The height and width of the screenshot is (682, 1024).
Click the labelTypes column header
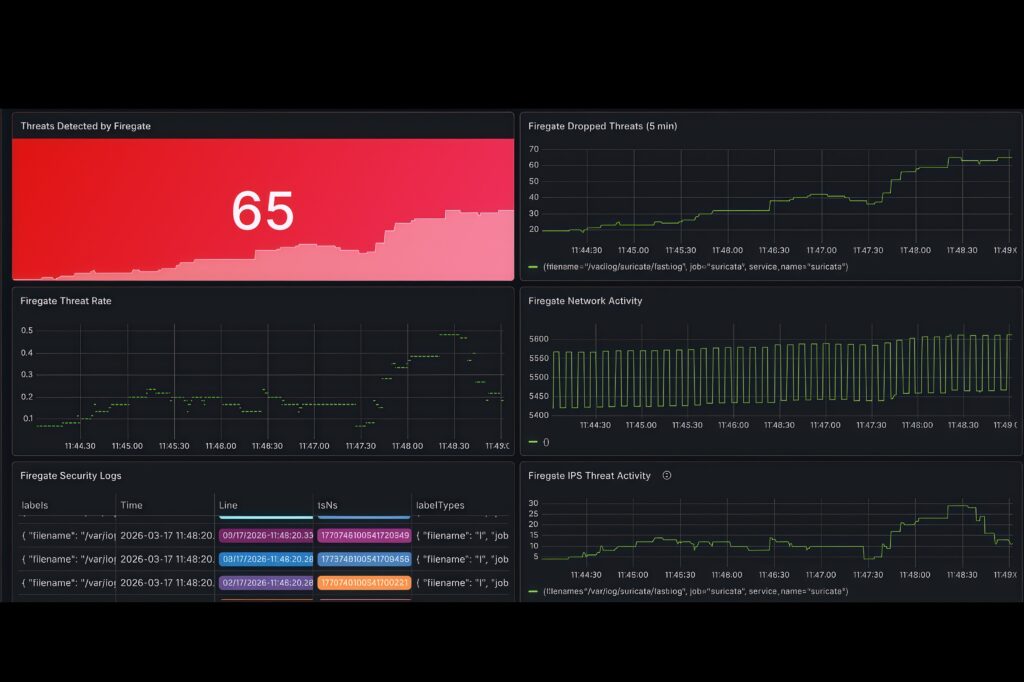440,505
